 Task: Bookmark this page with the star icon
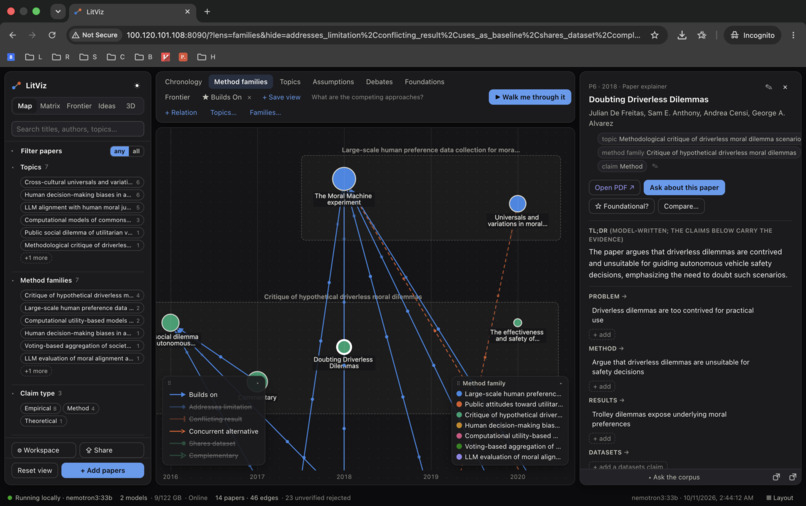(654, 35)
